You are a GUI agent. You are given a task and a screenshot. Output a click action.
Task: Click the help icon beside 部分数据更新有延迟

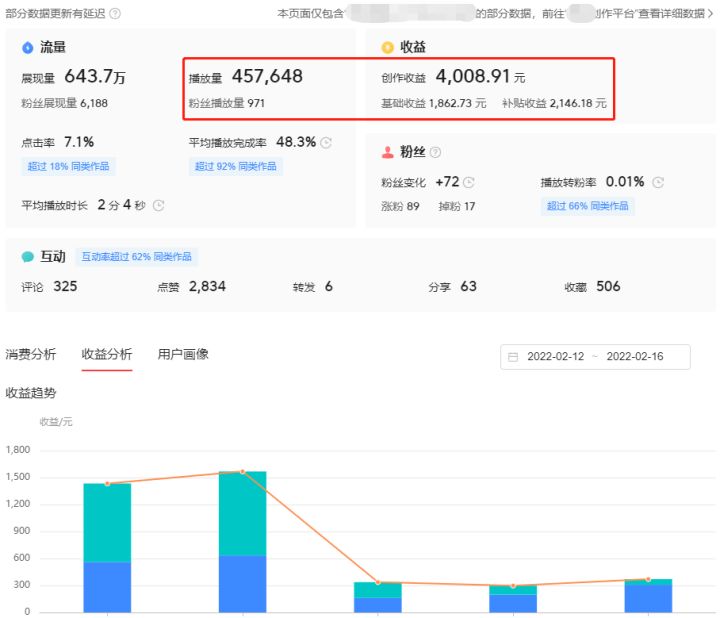pos(115,14)
